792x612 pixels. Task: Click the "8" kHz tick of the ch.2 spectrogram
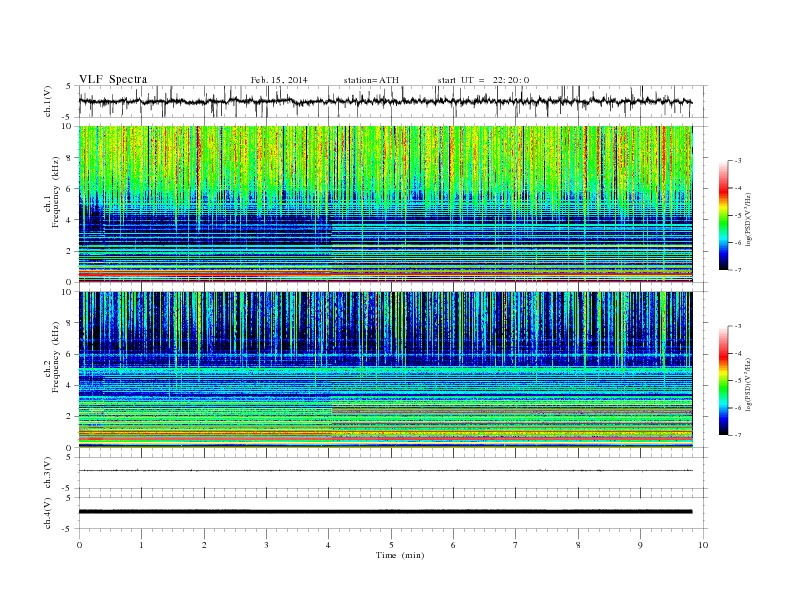click(x=69, y=323)
